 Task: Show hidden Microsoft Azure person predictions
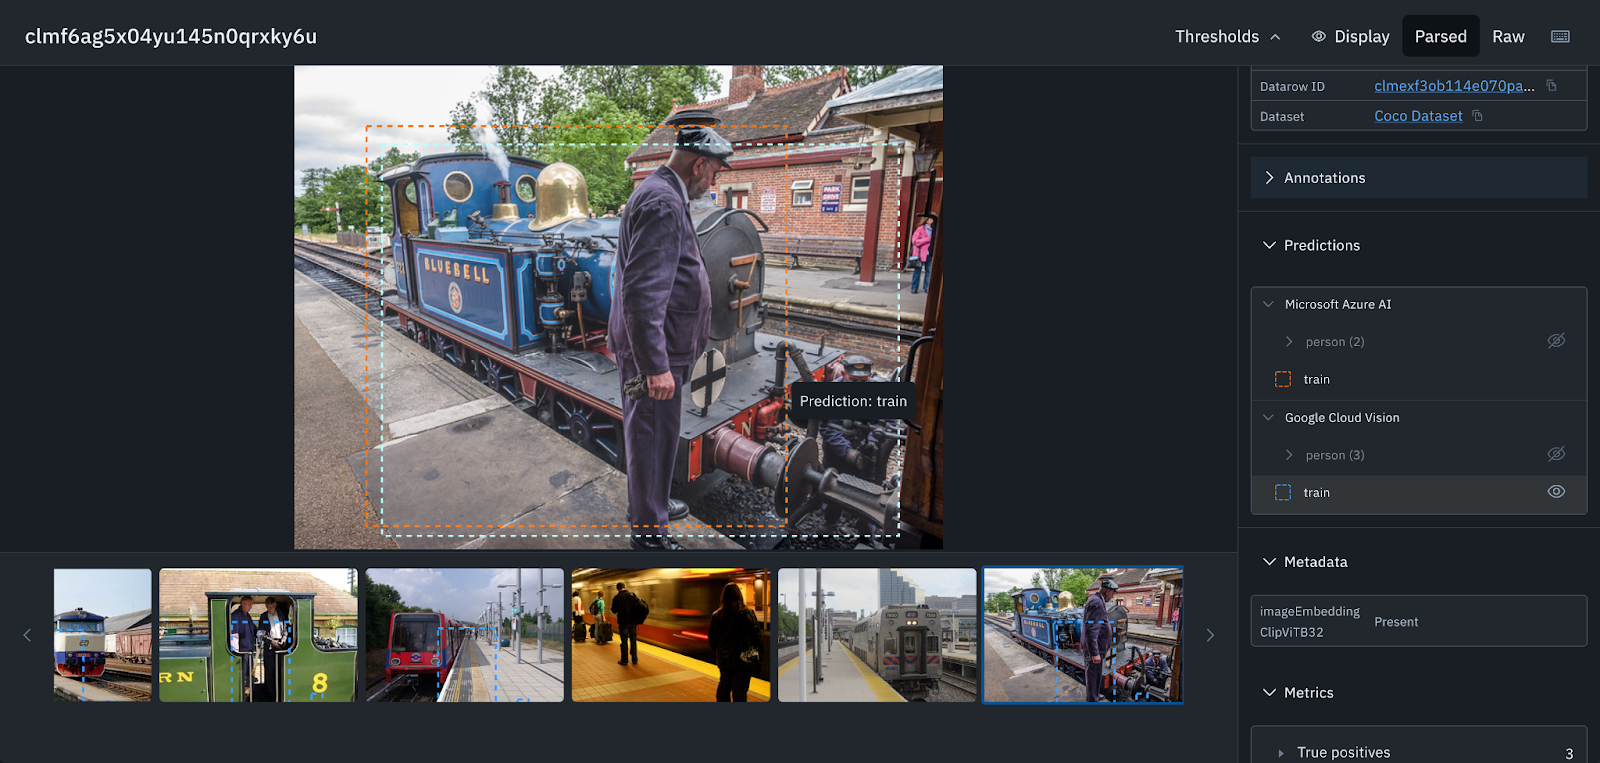[x=1556, y=341]
